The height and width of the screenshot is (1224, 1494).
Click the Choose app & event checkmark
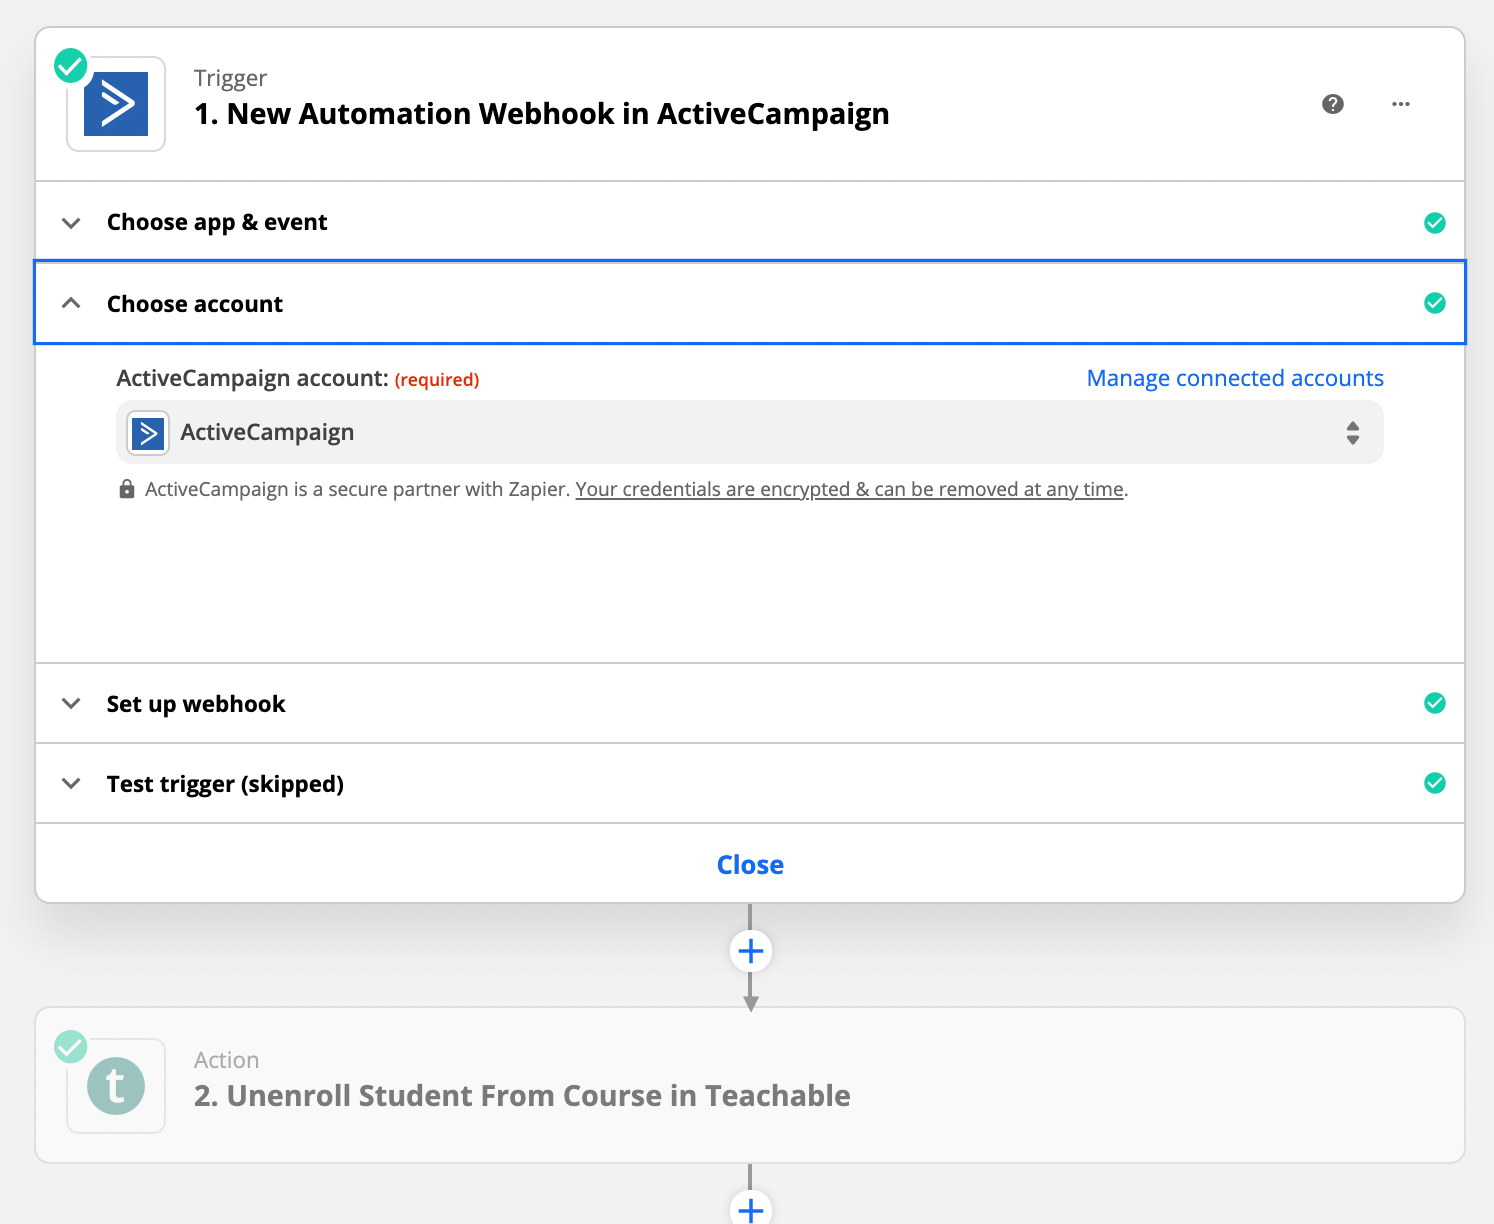tap(1435, 223)
